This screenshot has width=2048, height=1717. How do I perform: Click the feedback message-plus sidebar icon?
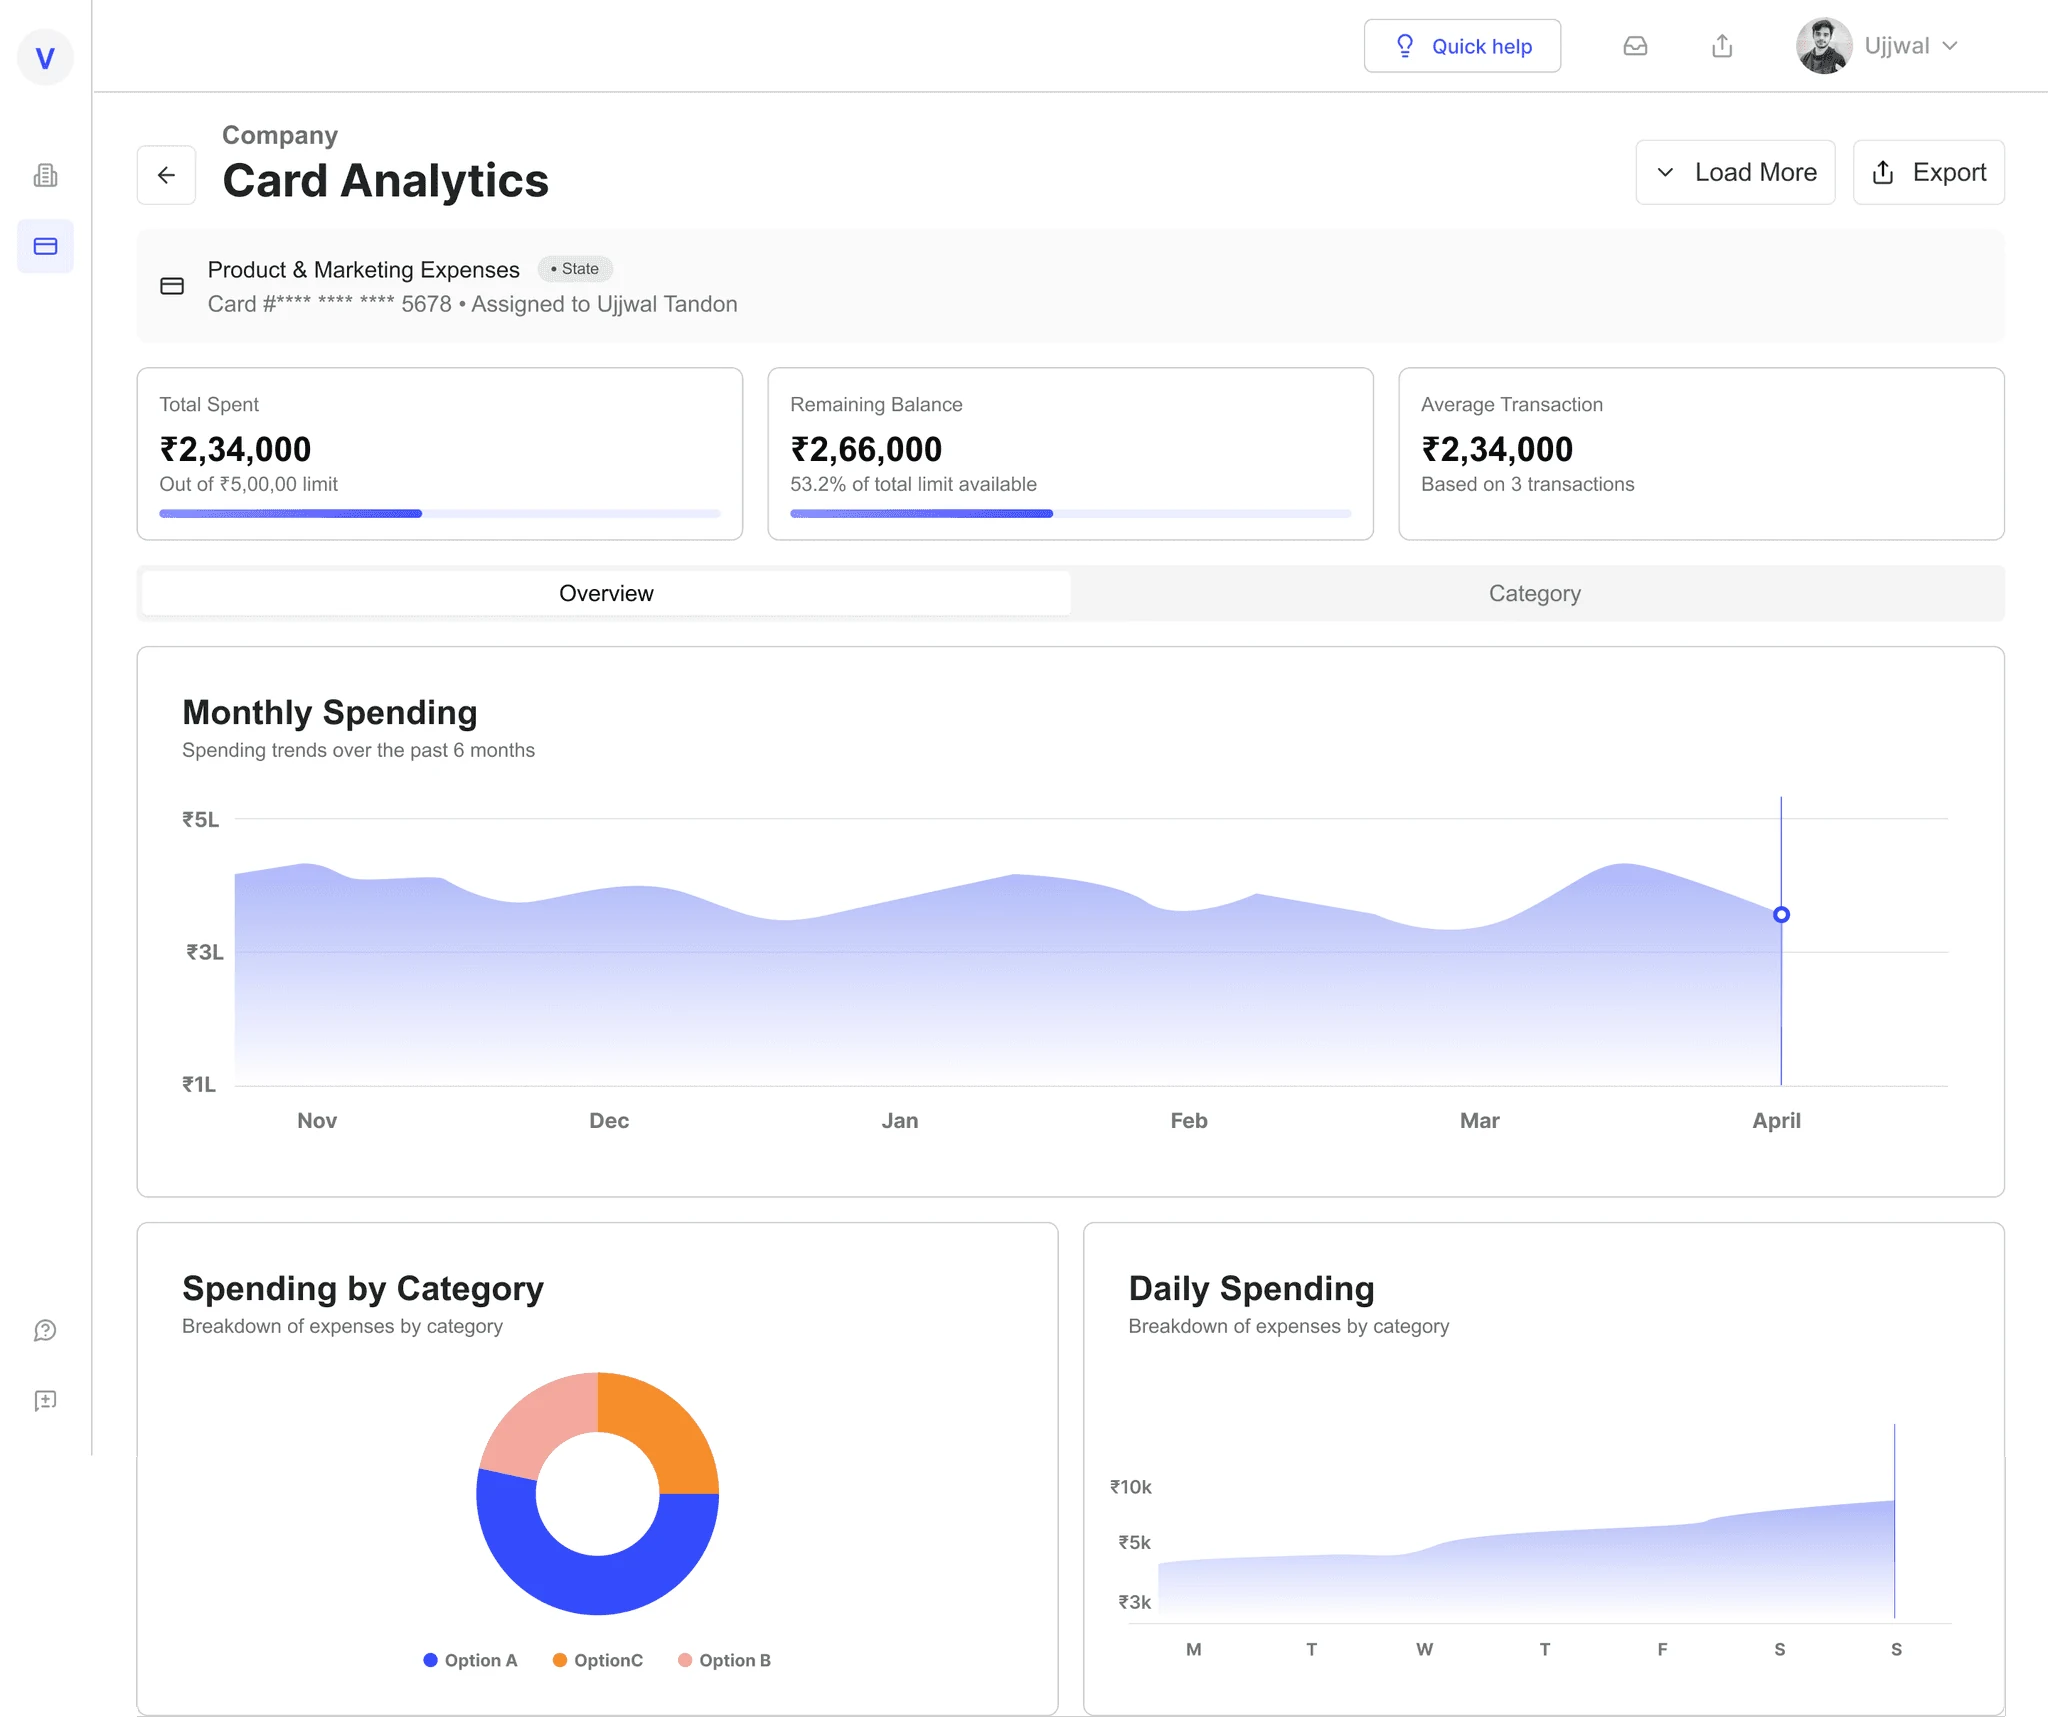coord(45,1400)
